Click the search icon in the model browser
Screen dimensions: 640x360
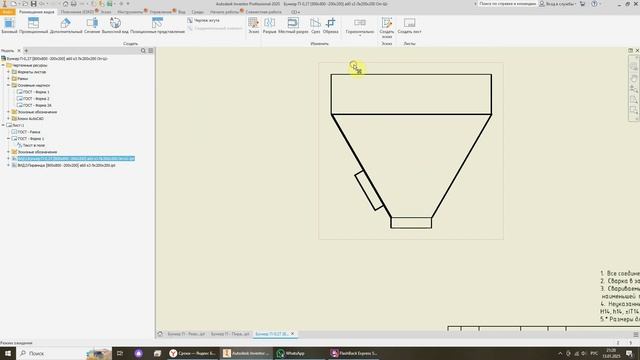143,51
